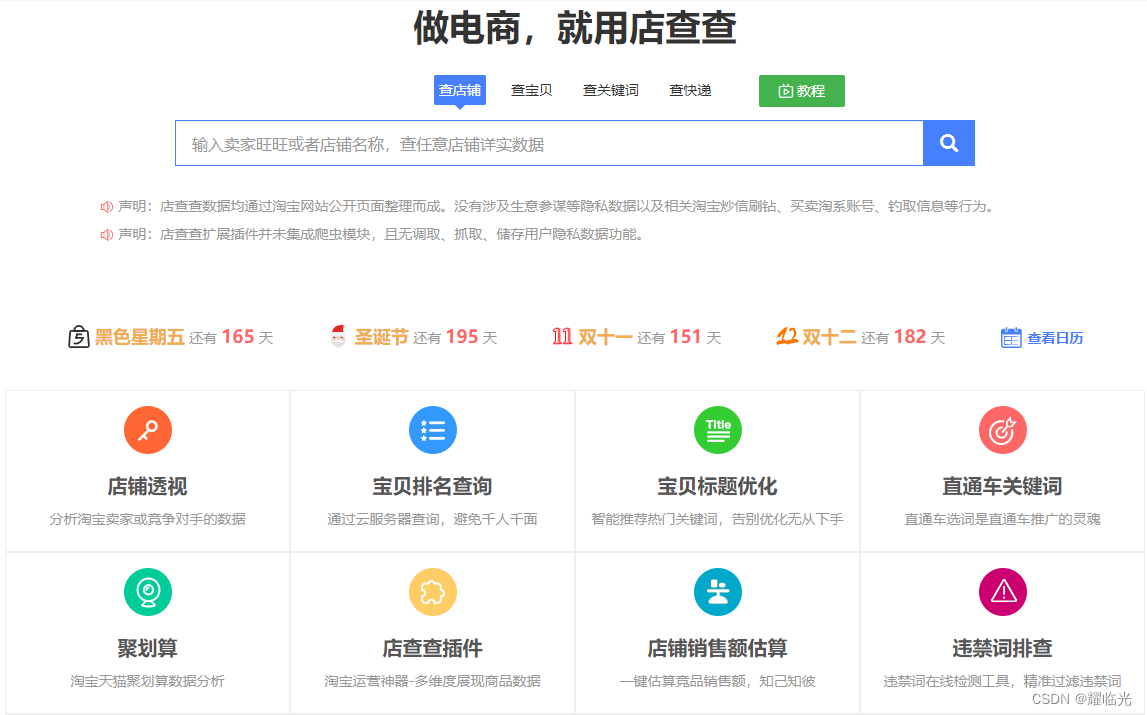Click the 151 days count for 双十一
The image size is (1147, 715).
click(685, 337)
